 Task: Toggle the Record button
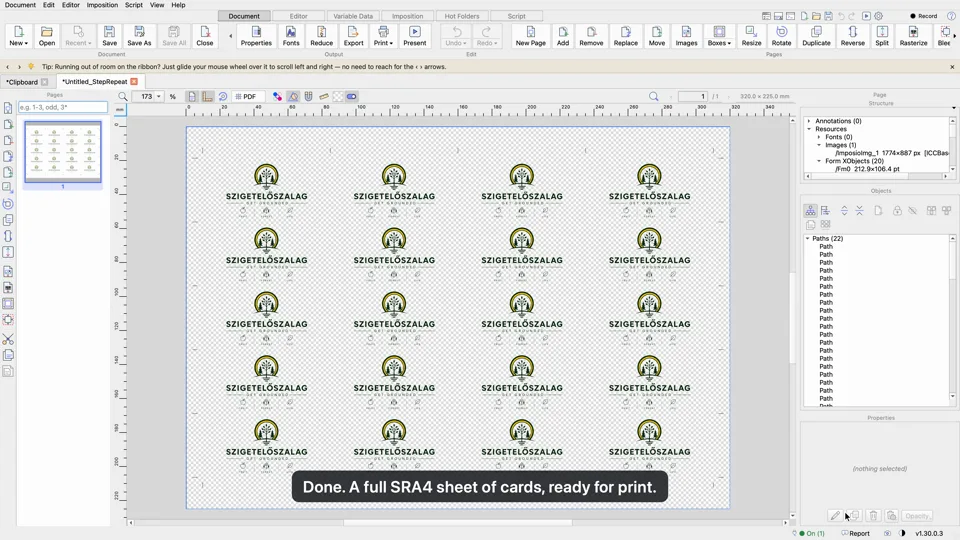[x=923, y=16]
